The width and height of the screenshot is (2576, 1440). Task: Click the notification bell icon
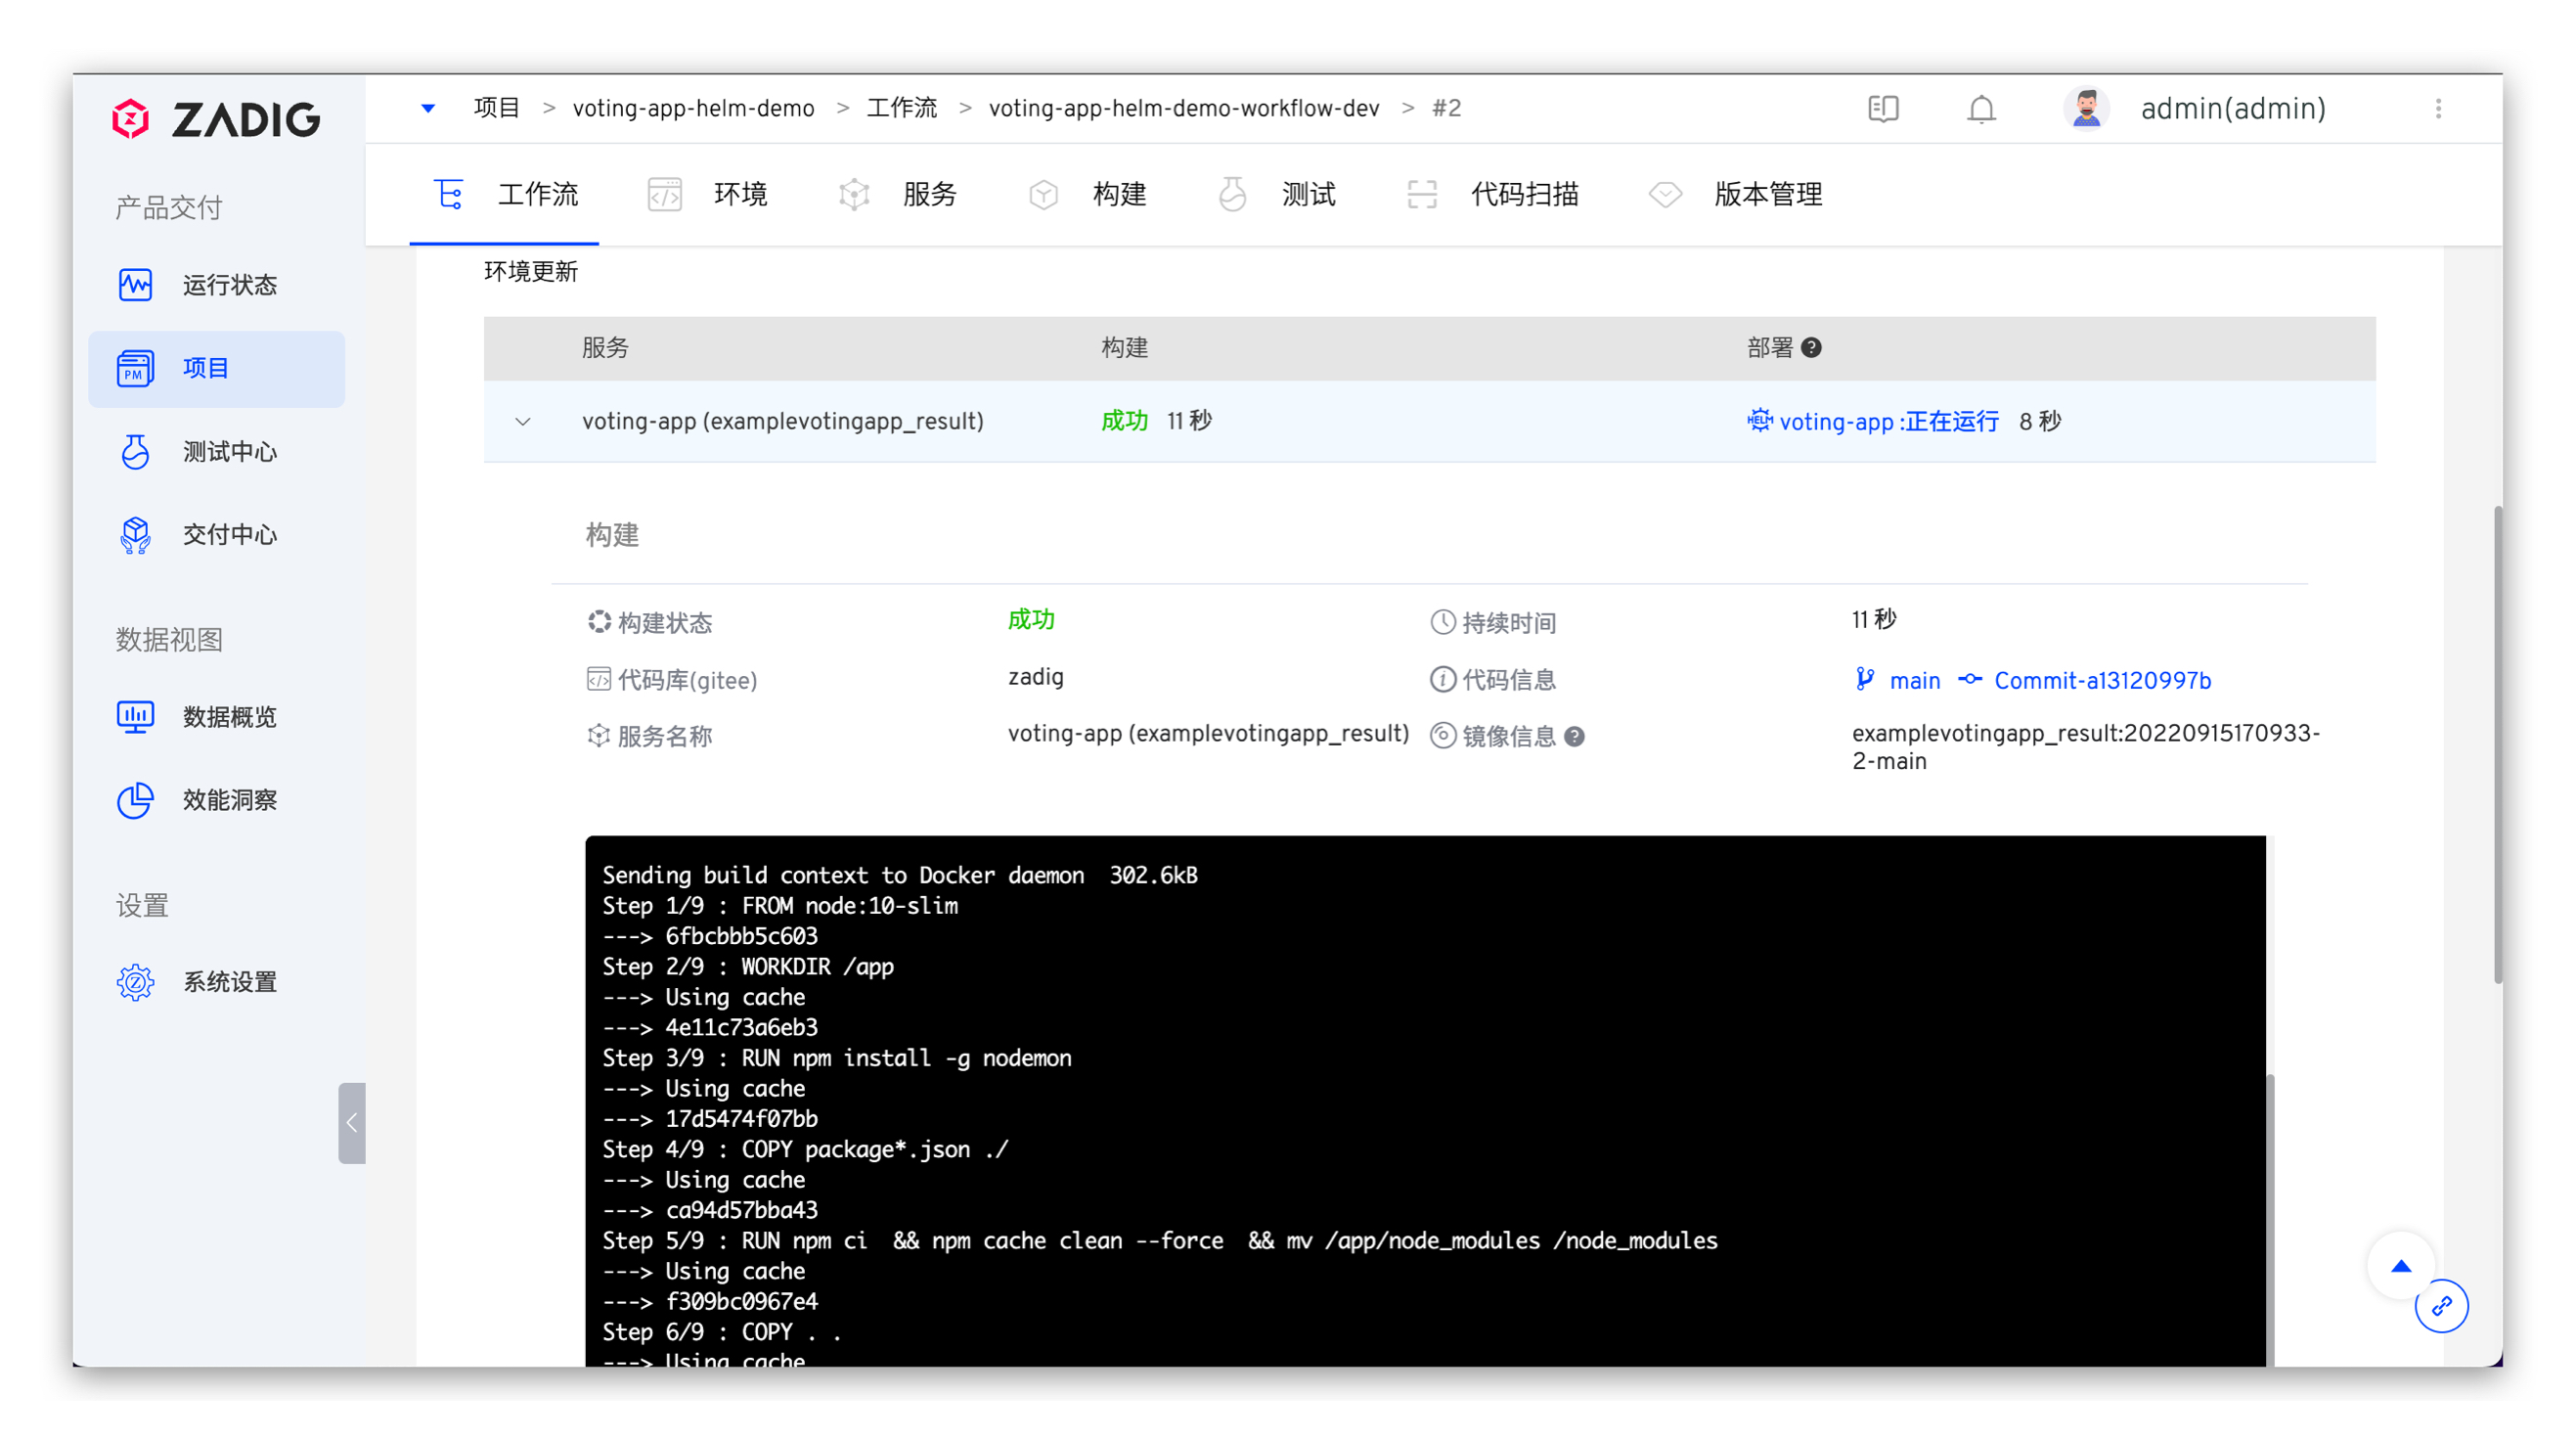pos(1980,108)
